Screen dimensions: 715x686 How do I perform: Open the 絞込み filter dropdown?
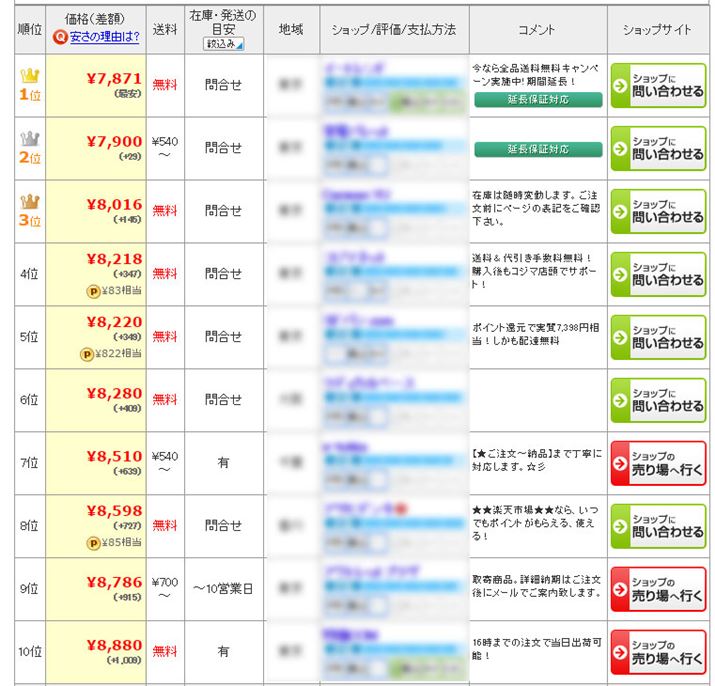pyautogui.click(x=223, y=43)
